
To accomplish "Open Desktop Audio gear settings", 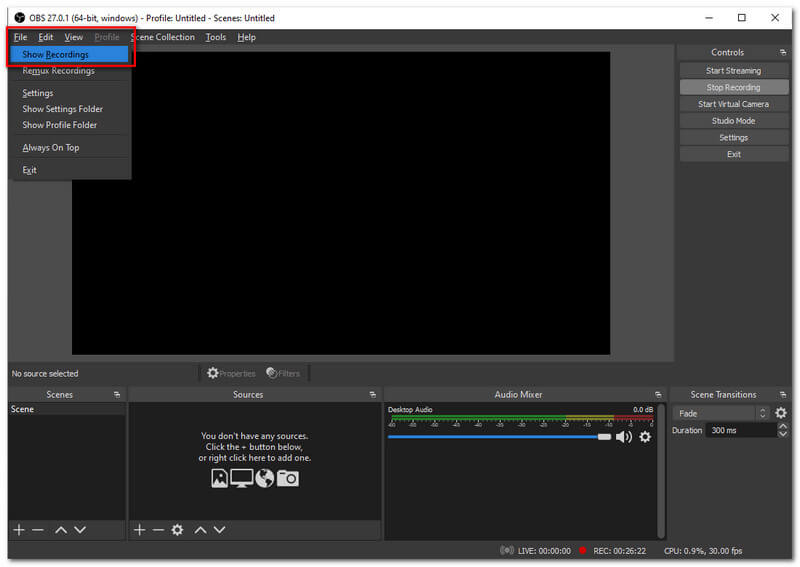I will [x=645, y=437].
